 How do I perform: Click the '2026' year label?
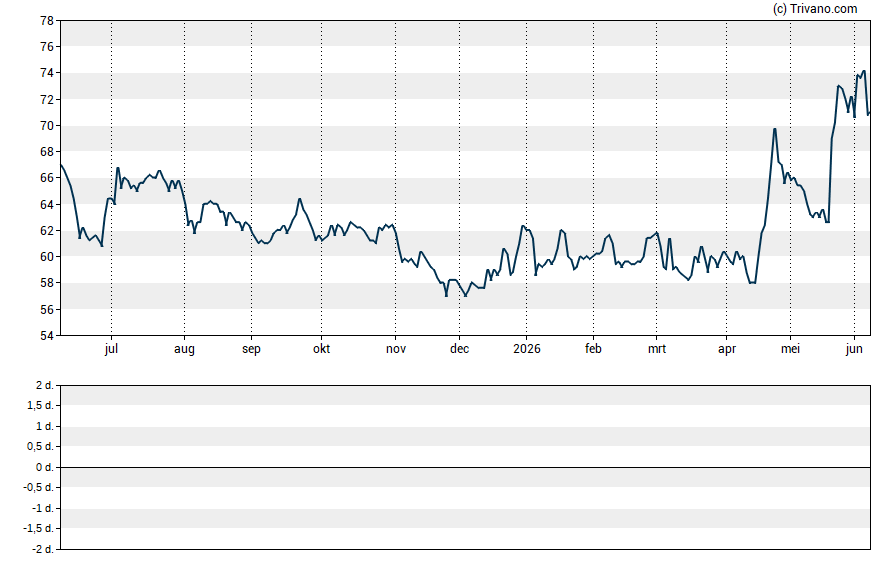click(527, 349)
